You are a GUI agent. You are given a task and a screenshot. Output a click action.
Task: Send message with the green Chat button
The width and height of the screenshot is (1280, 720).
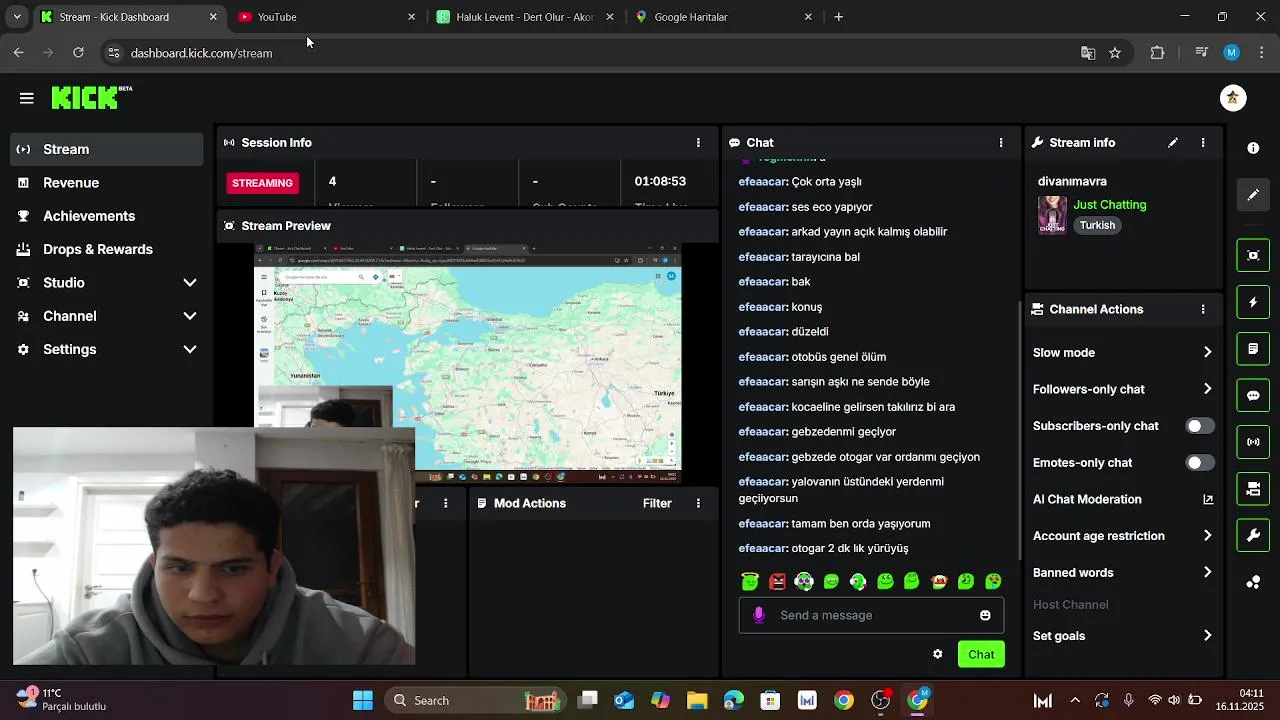pyautogui.click(x=981, y=654)
